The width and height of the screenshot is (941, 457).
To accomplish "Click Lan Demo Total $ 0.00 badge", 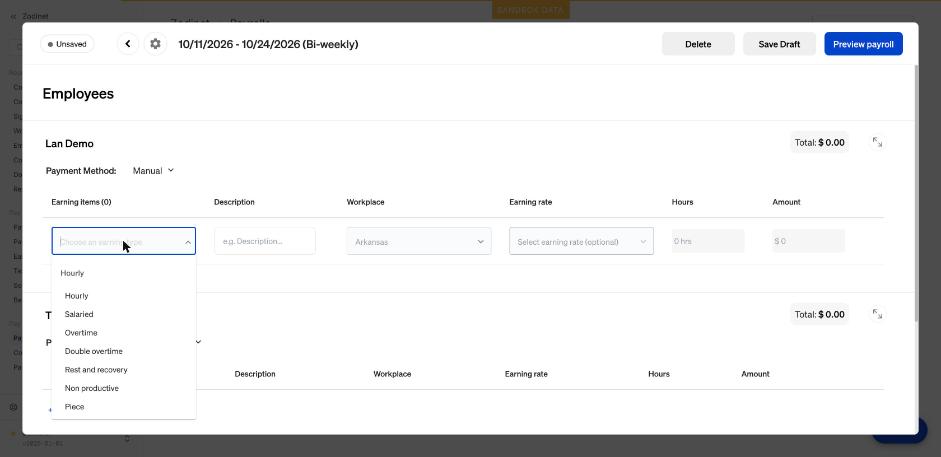I will [819, 142].
